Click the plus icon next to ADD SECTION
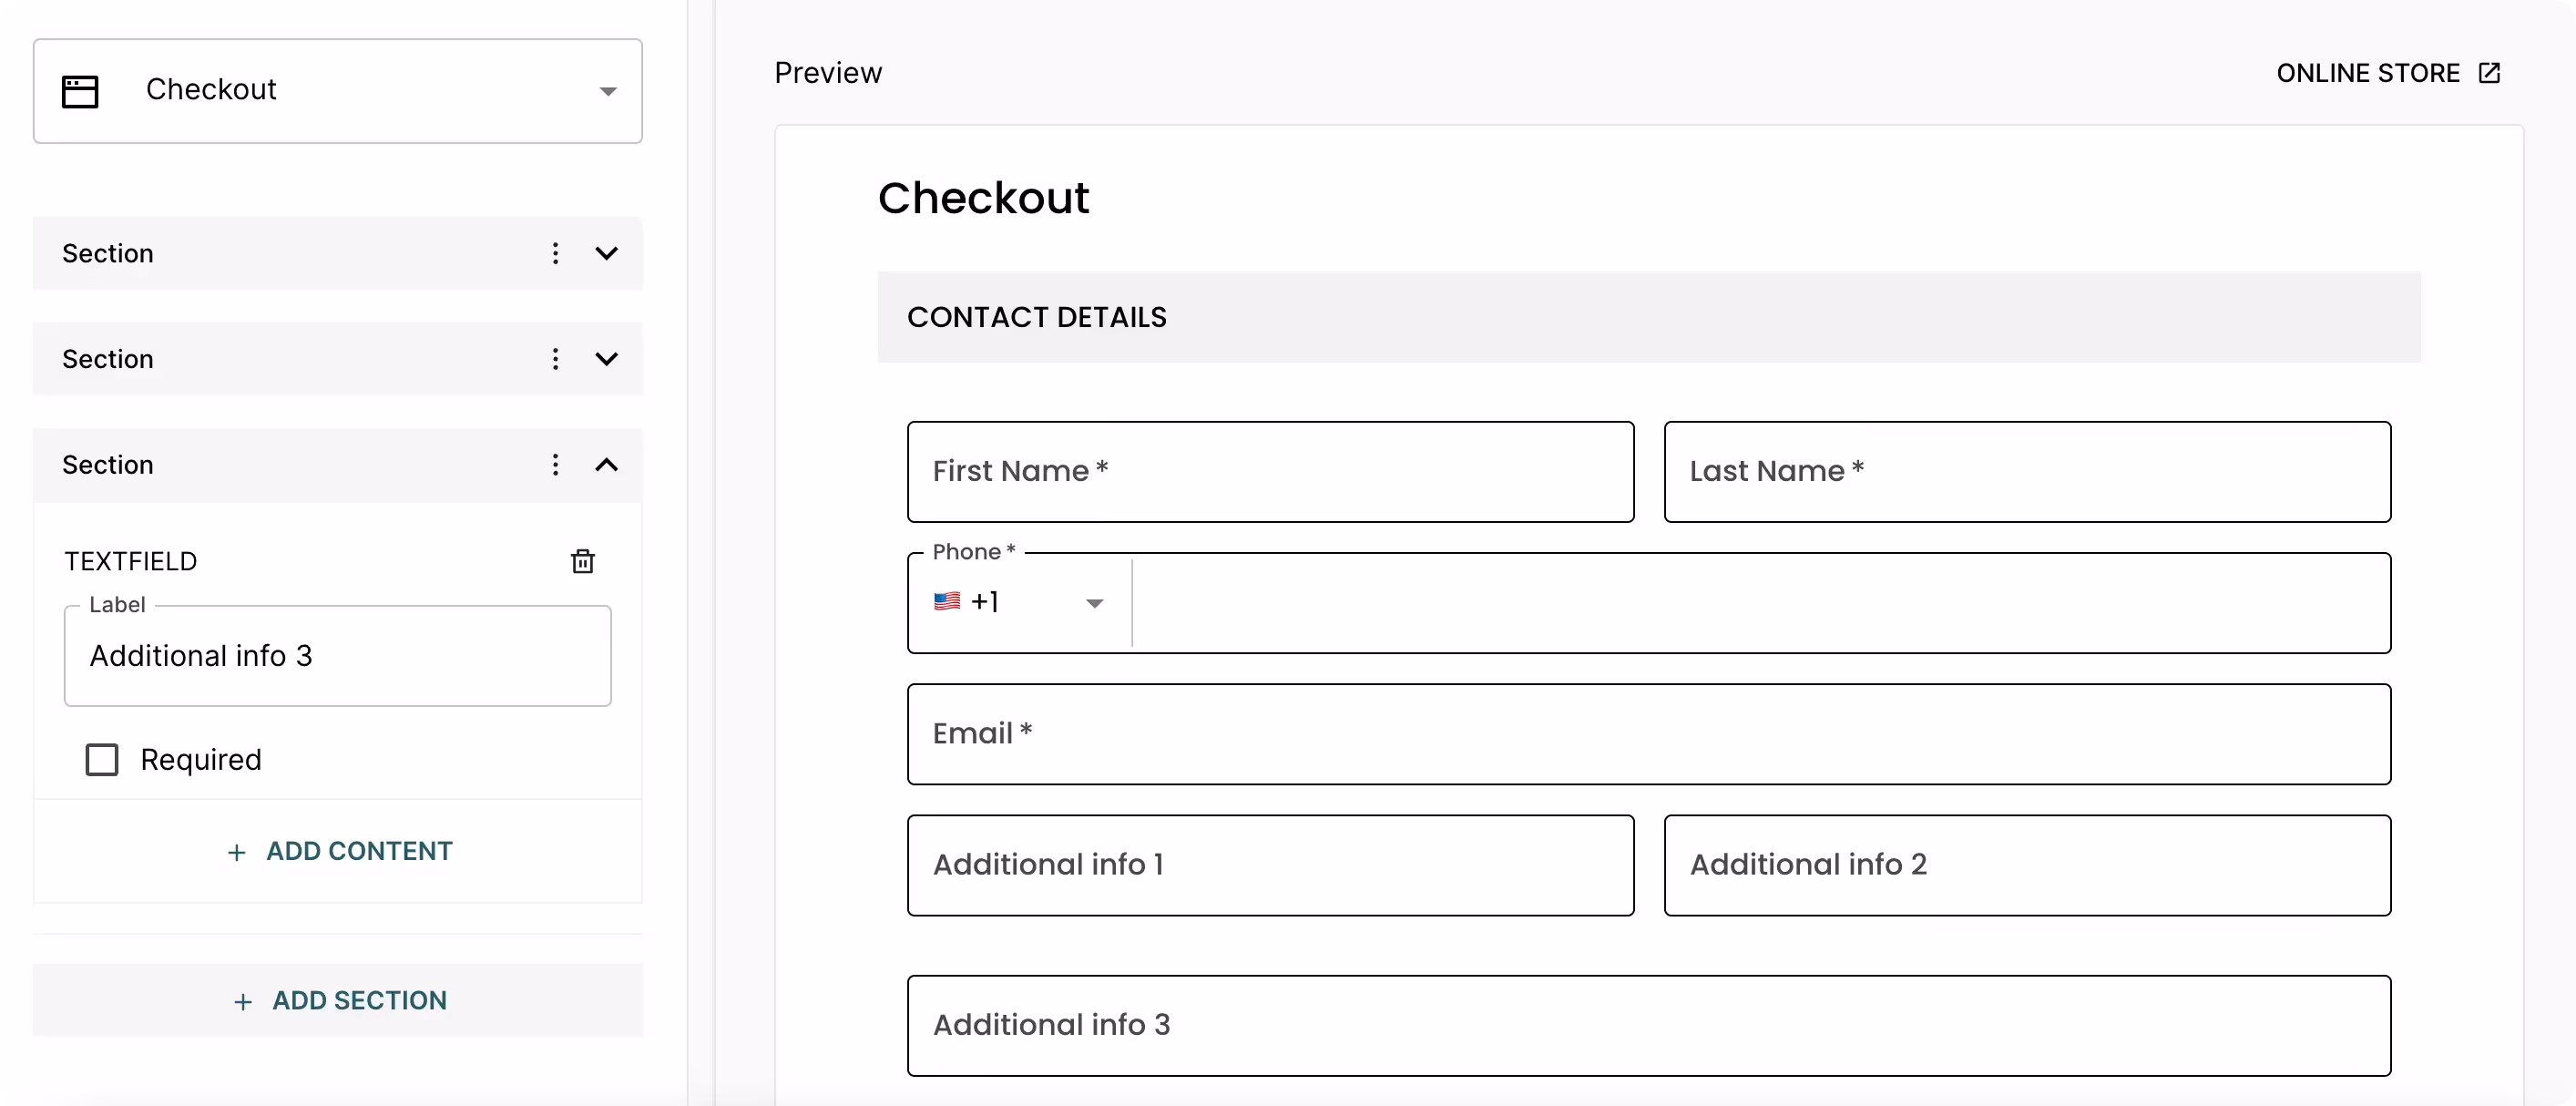2576x1106 pixels. pos(245,1001)
